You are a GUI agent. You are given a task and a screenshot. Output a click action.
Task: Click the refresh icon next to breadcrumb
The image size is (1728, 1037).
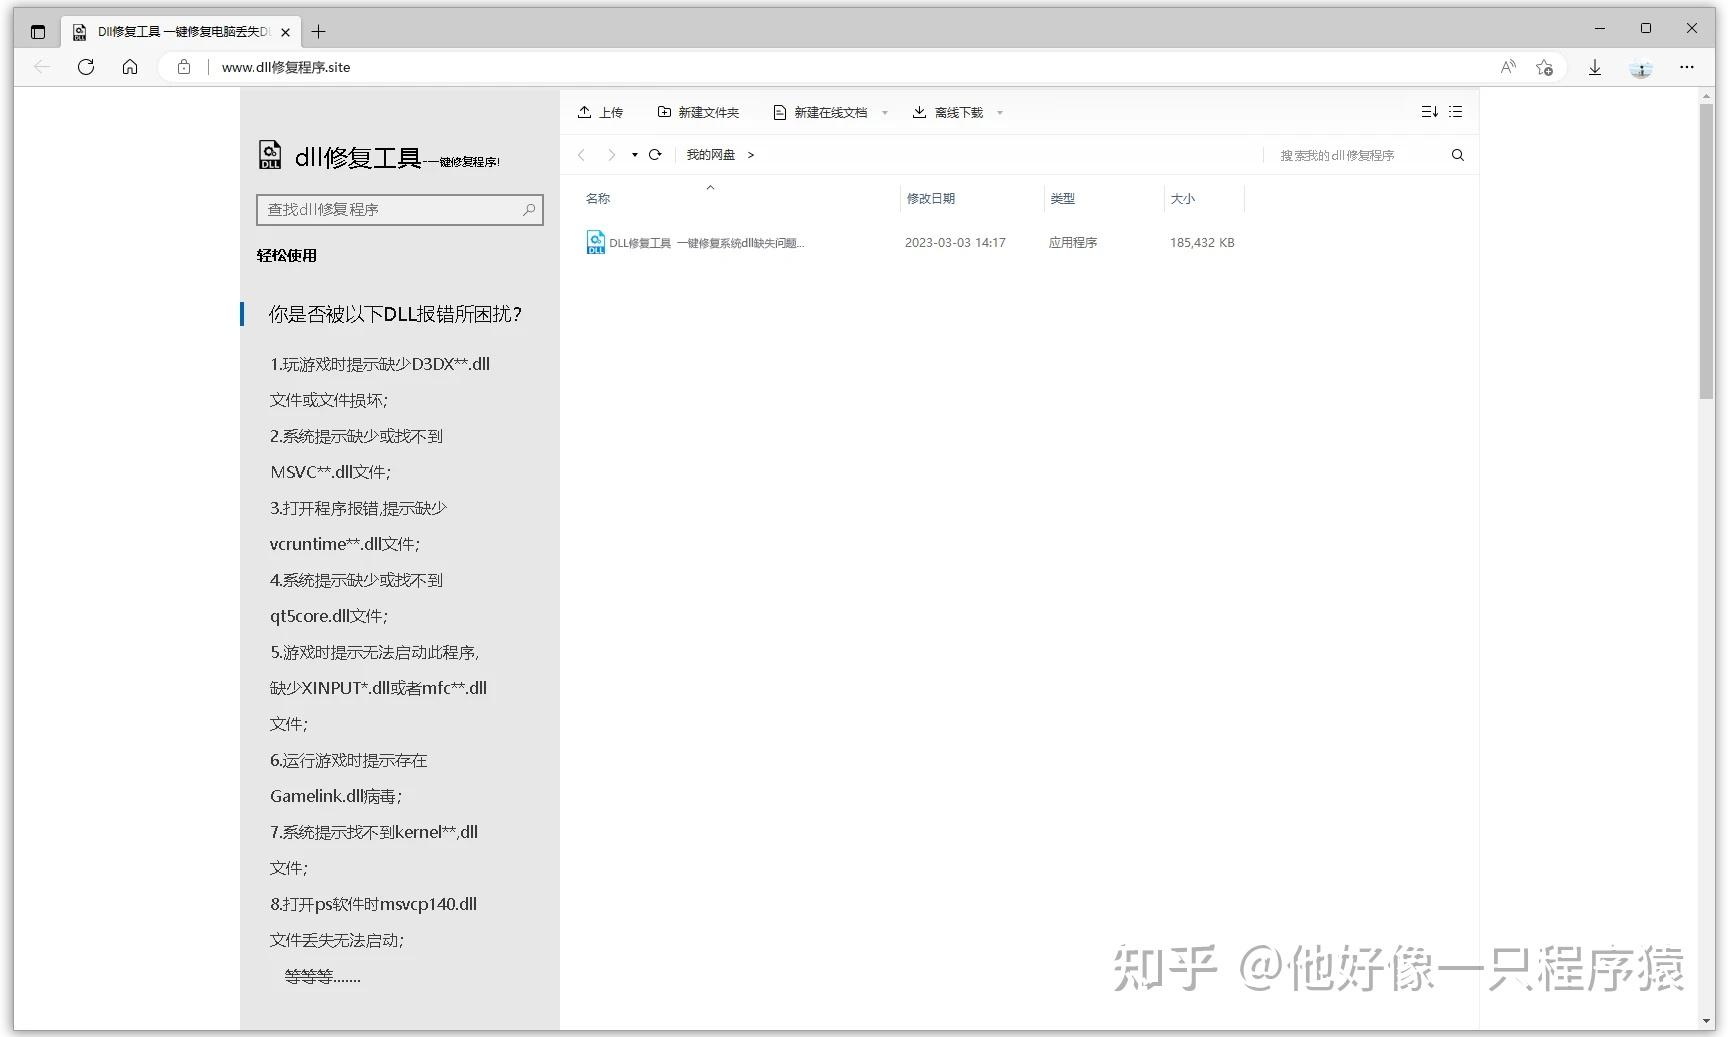click(x=655, y=155)
